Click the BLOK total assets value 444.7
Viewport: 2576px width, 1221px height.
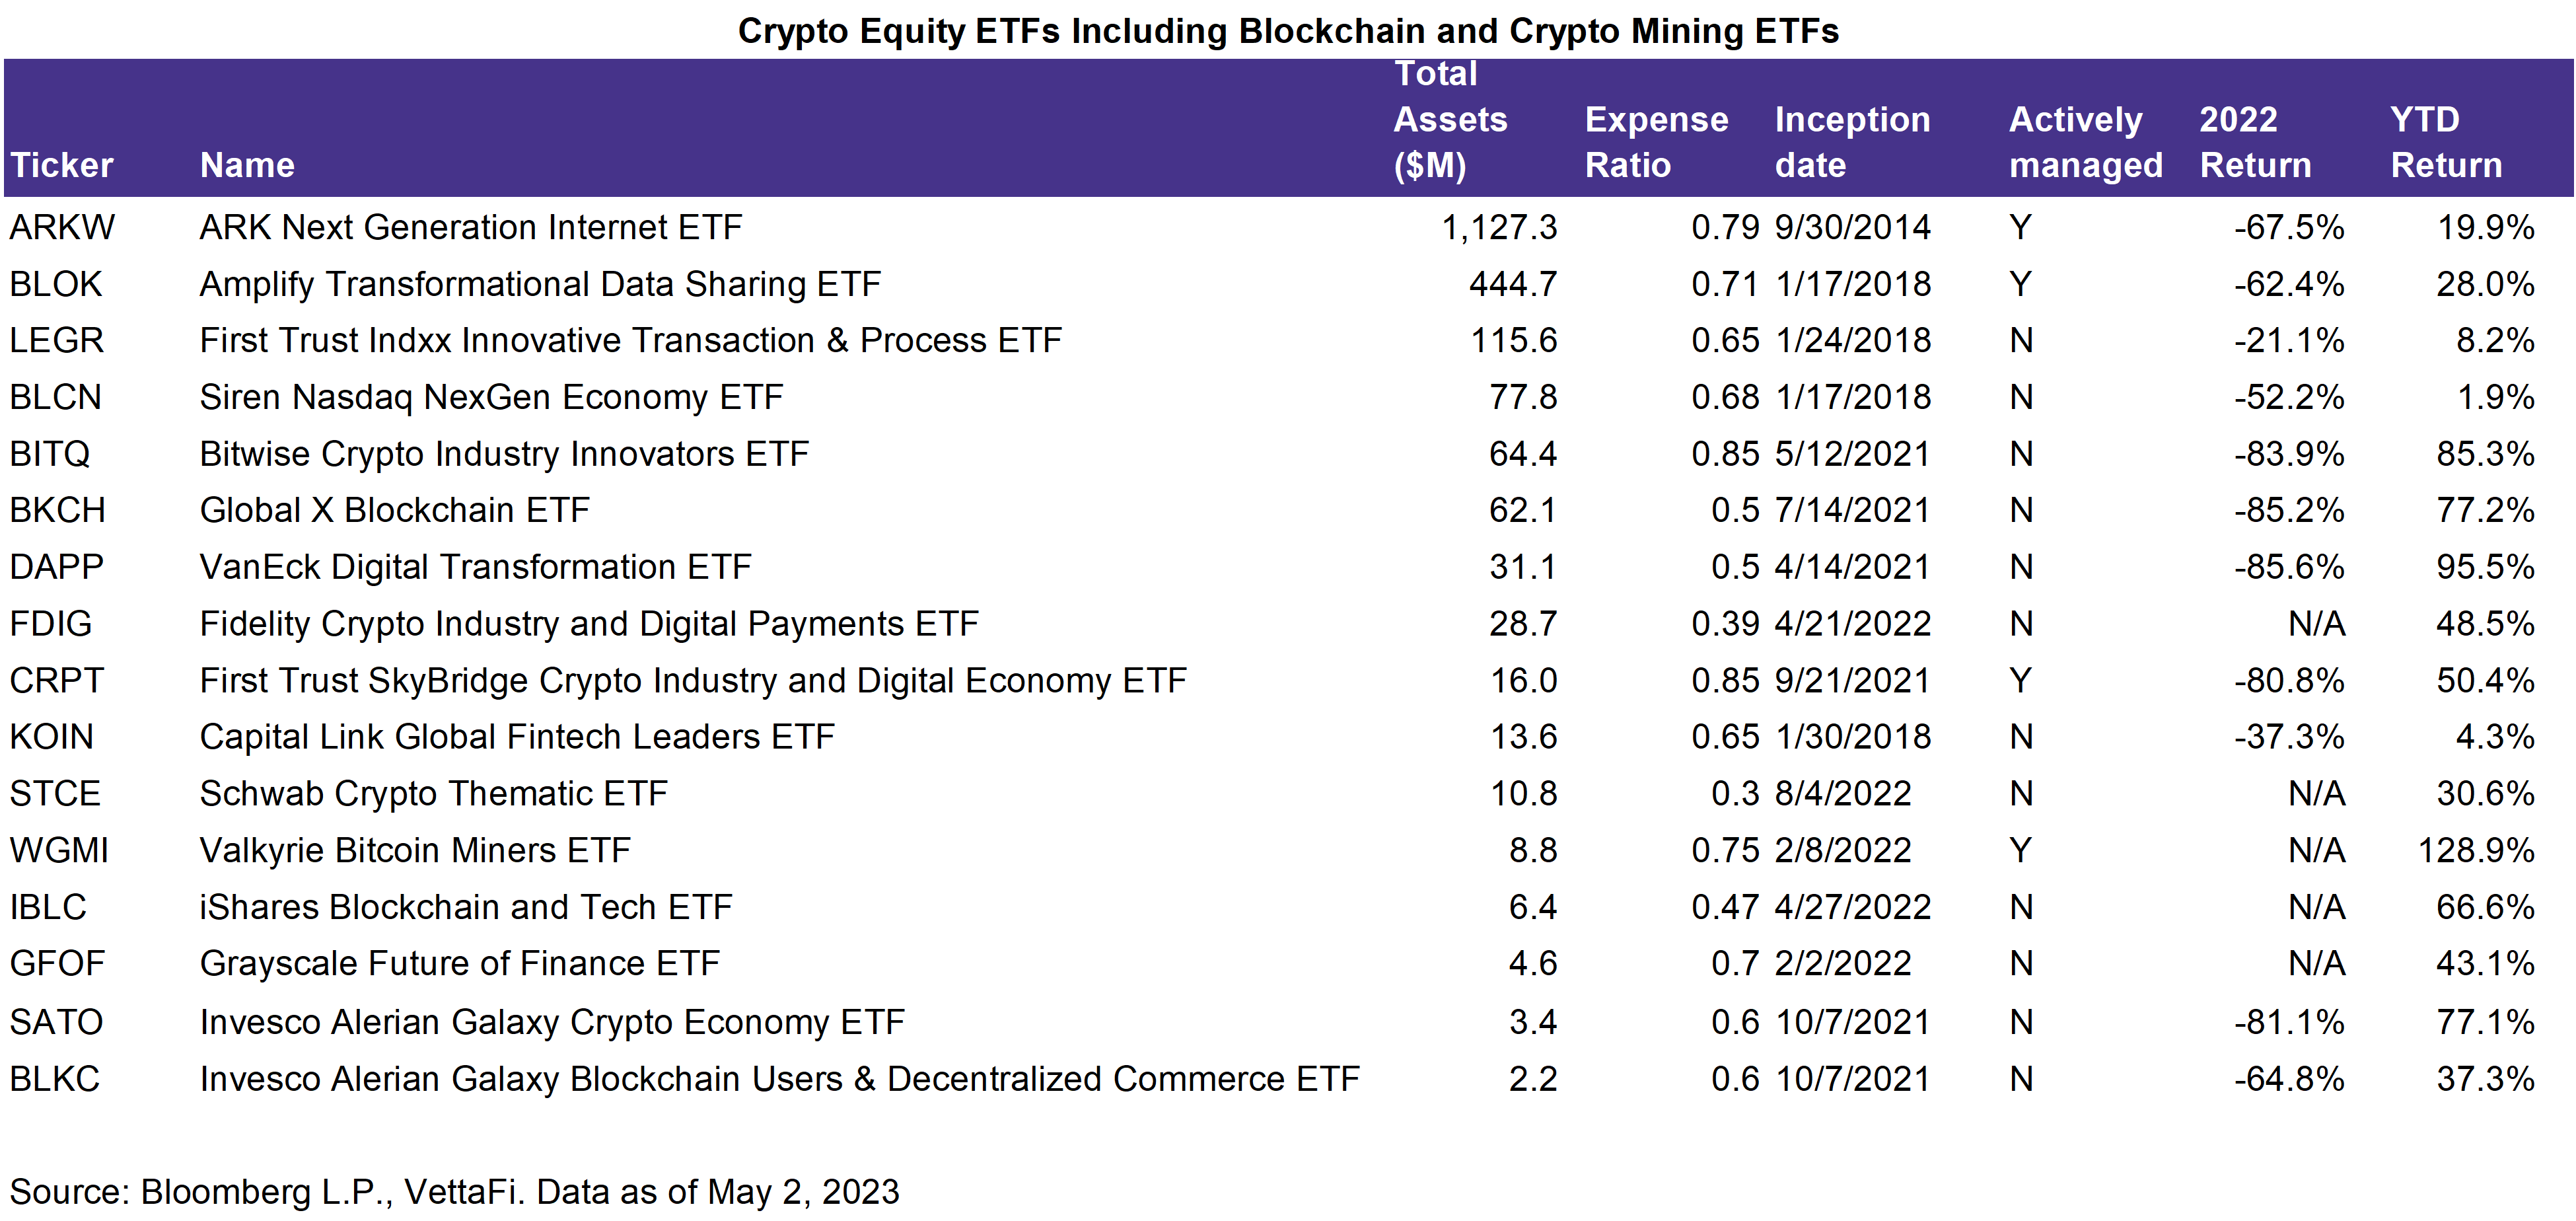point(1512,285)
